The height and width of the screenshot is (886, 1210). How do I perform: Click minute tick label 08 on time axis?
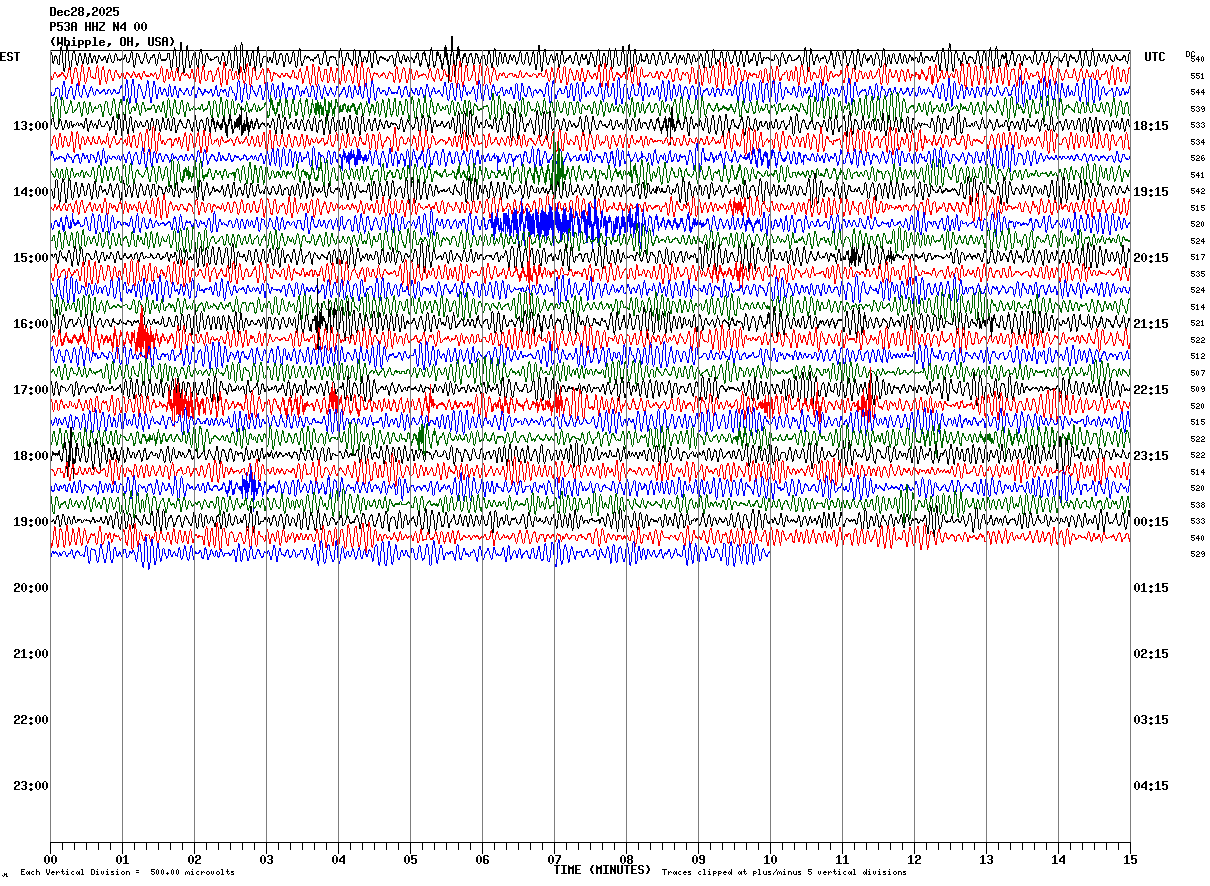point(626,859)
